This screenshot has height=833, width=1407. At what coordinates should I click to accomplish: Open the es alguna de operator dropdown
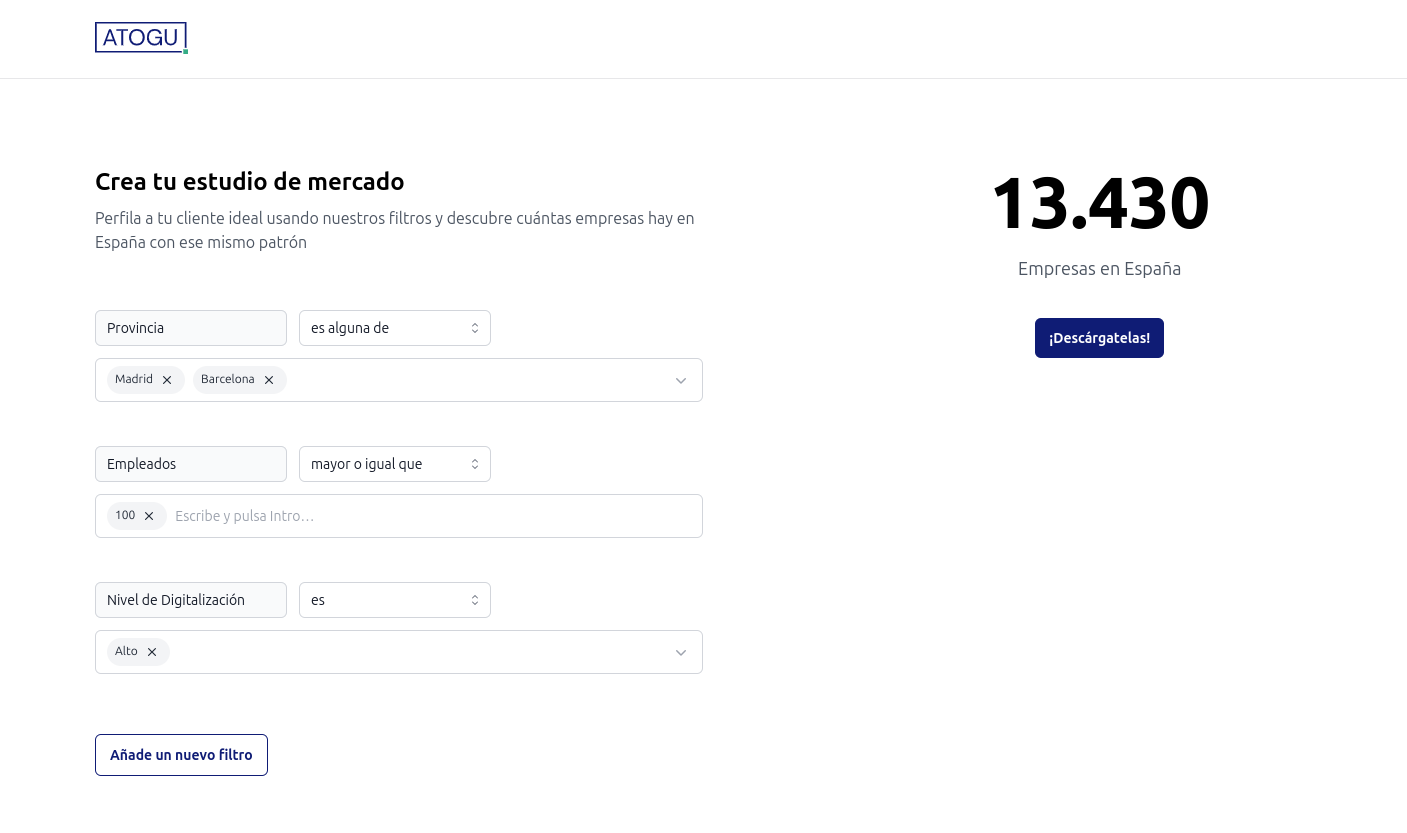pyautogui.click(x=395, y=328)
